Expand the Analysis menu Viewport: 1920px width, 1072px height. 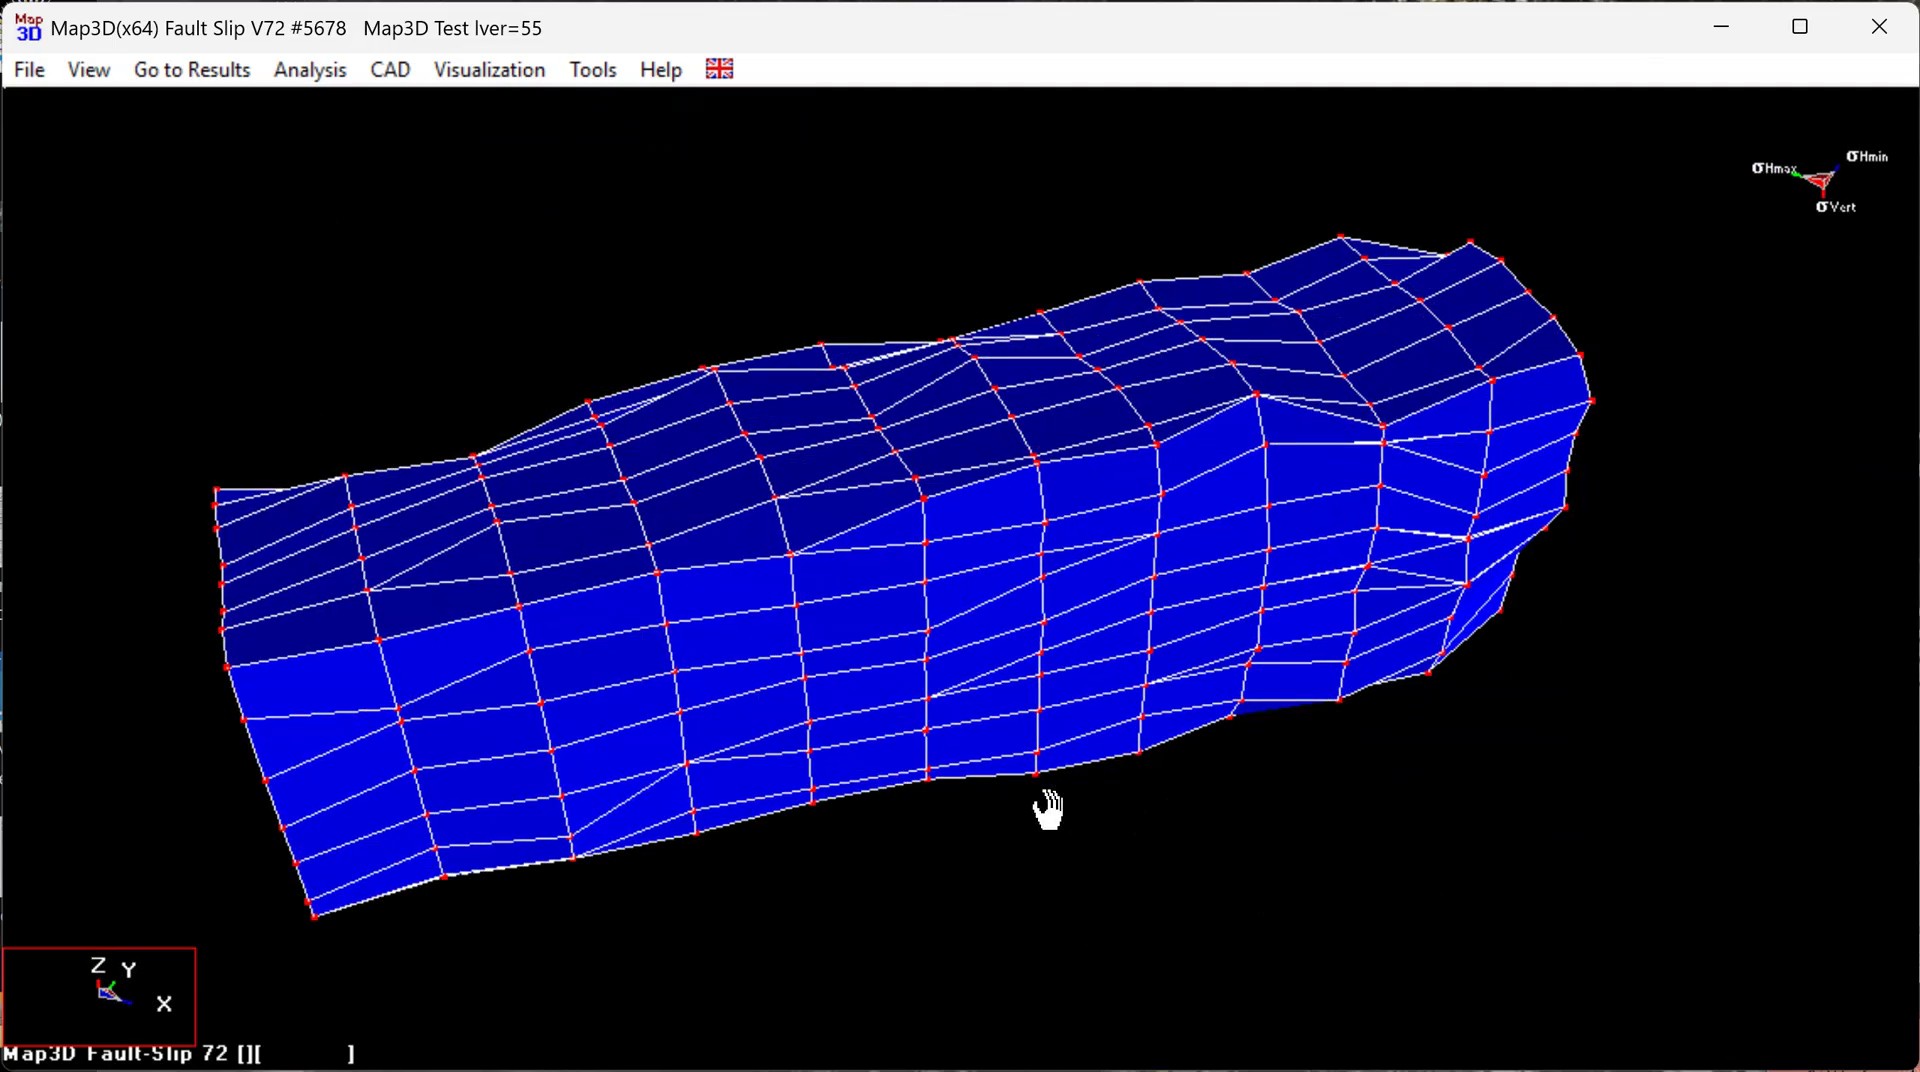pyautogui.click(x=310, y=70)
